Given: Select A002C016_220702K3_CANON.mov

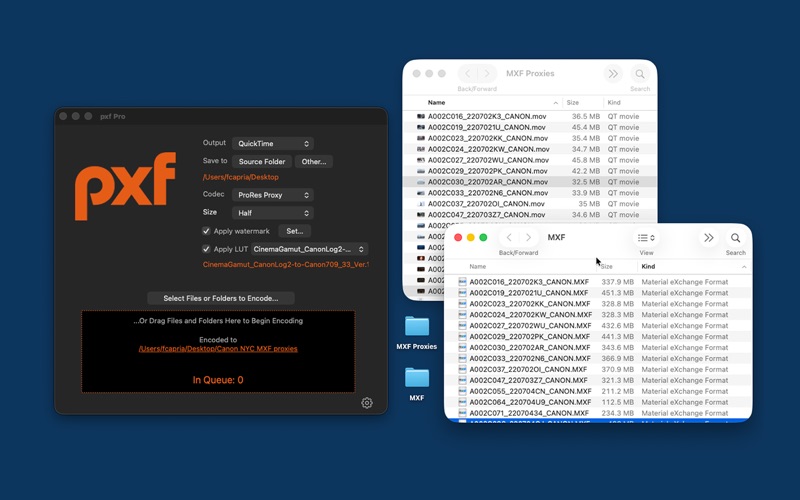Looking at the screenshot, I should (530, 116).
